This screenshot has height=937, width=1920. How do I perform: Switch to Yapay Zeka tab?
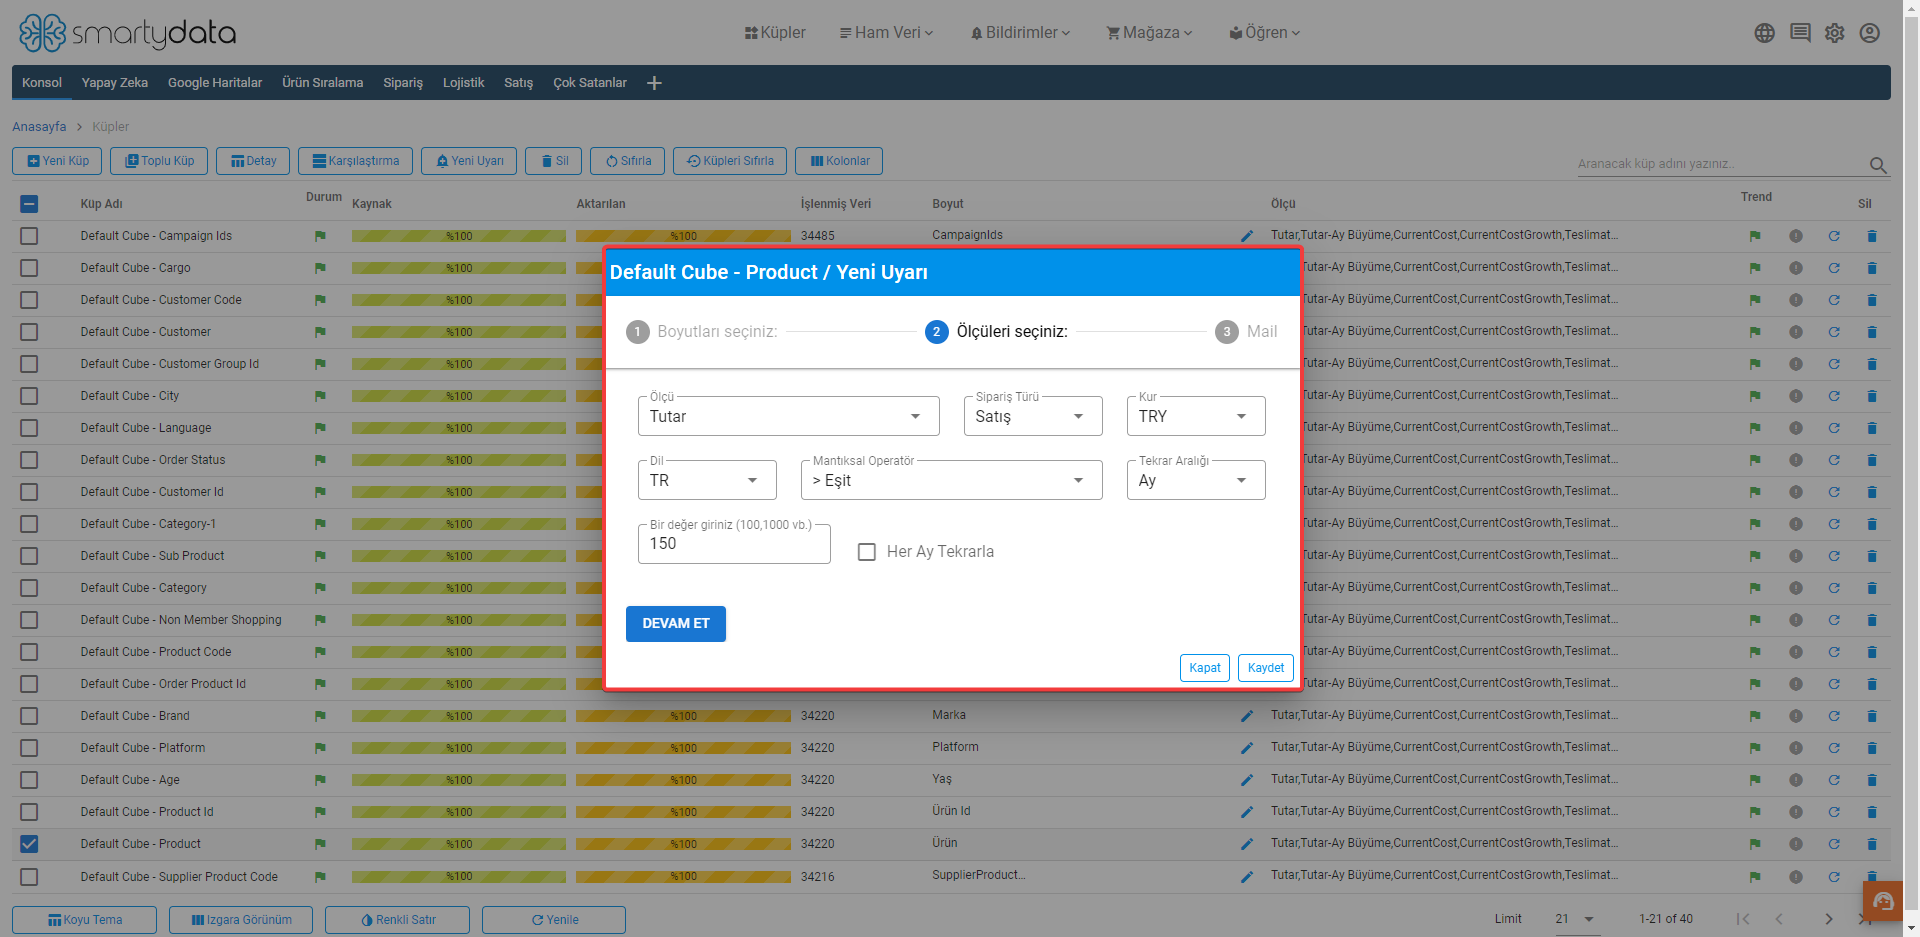click(x=115, y=83)
